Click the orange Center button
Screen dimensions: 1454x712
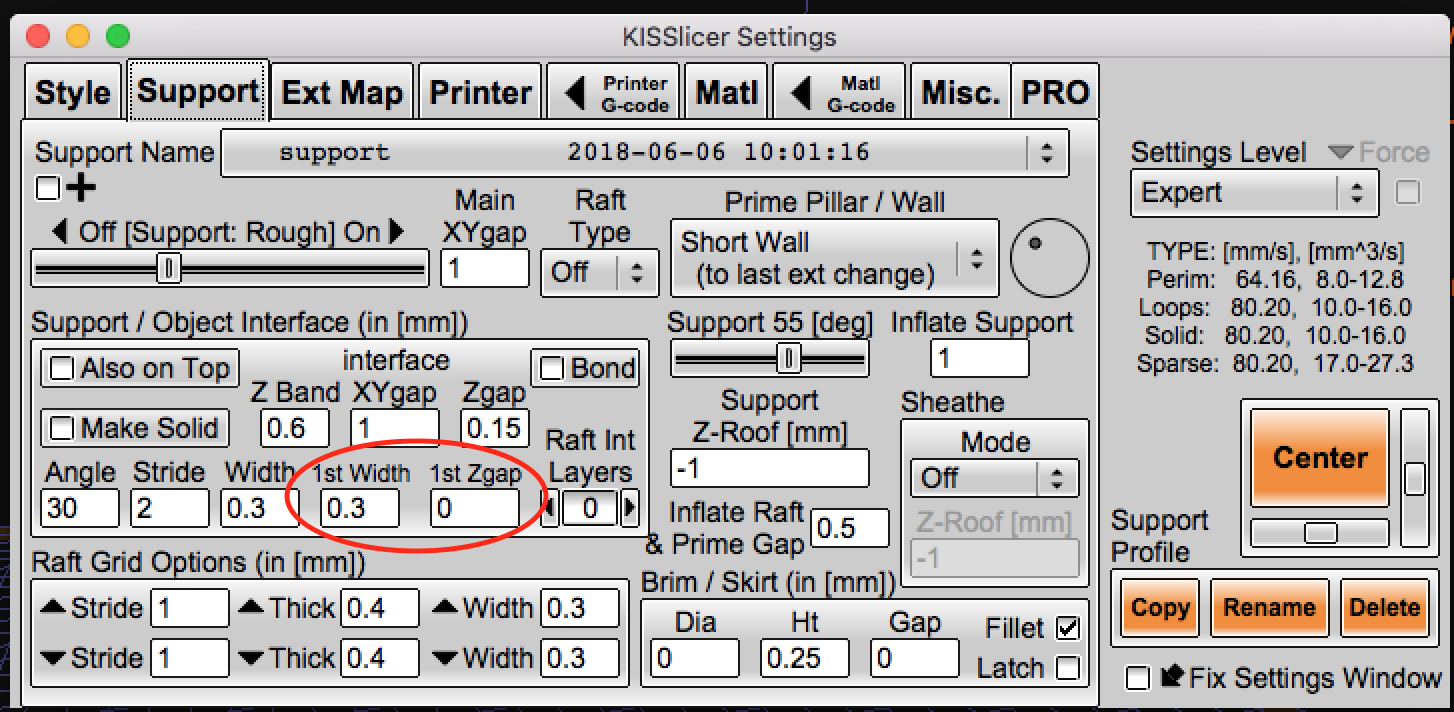1320,458
